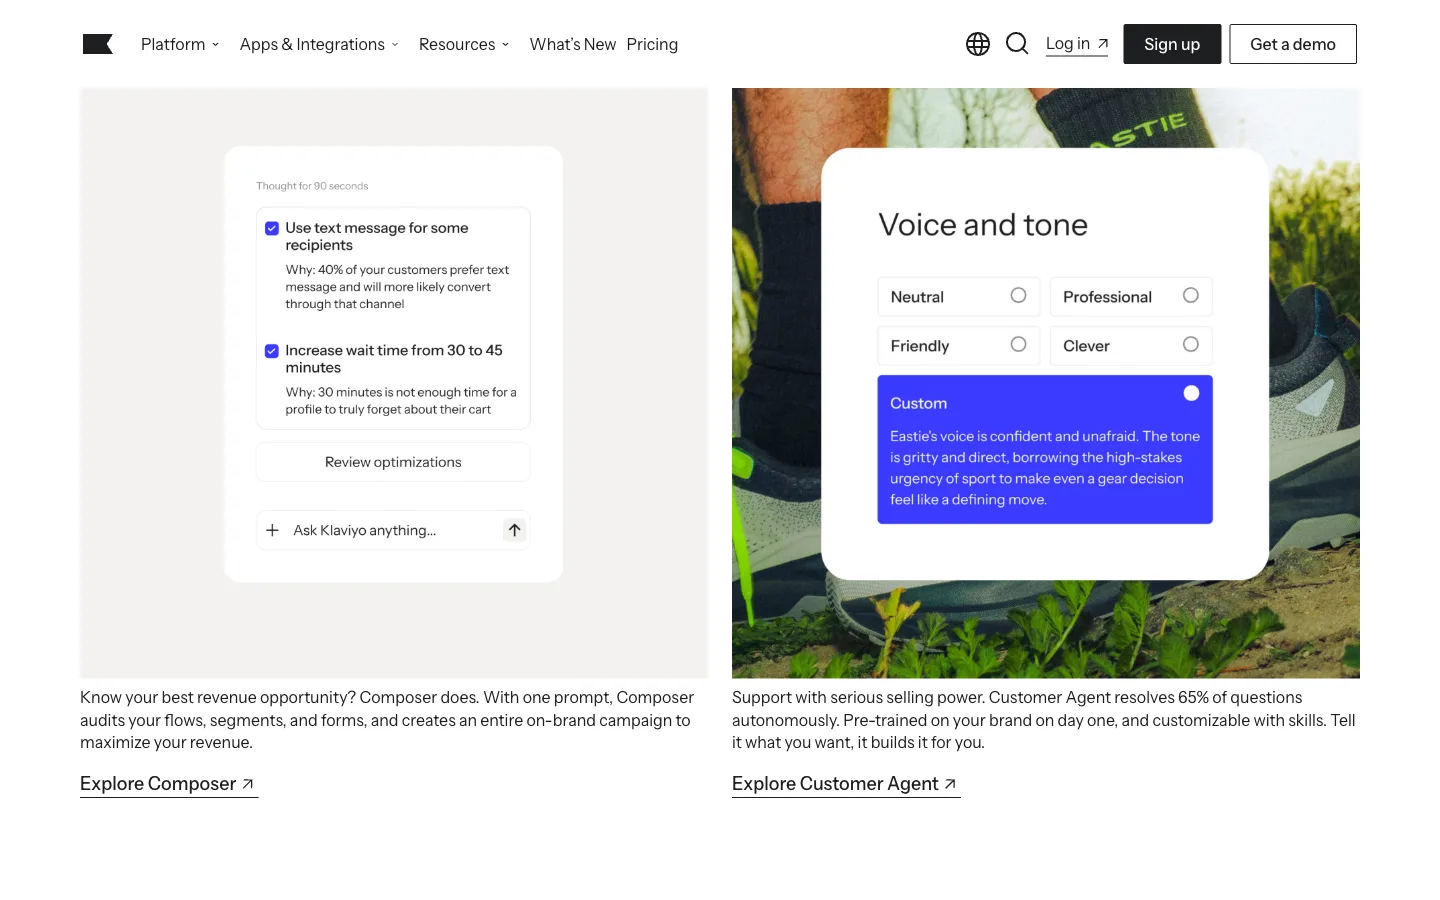
Task: Expand the Apps & Integrations chevron
Action: click(x=395, y=45)
